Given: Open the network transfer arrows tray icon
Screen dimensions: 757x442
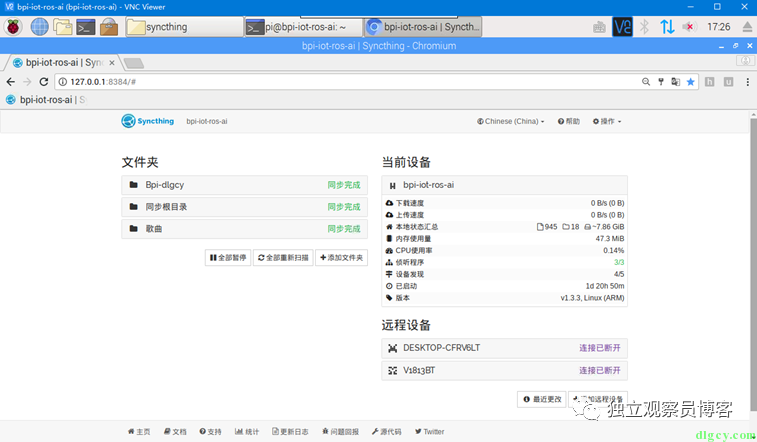Looking at the screenshot, I should 667,27.
